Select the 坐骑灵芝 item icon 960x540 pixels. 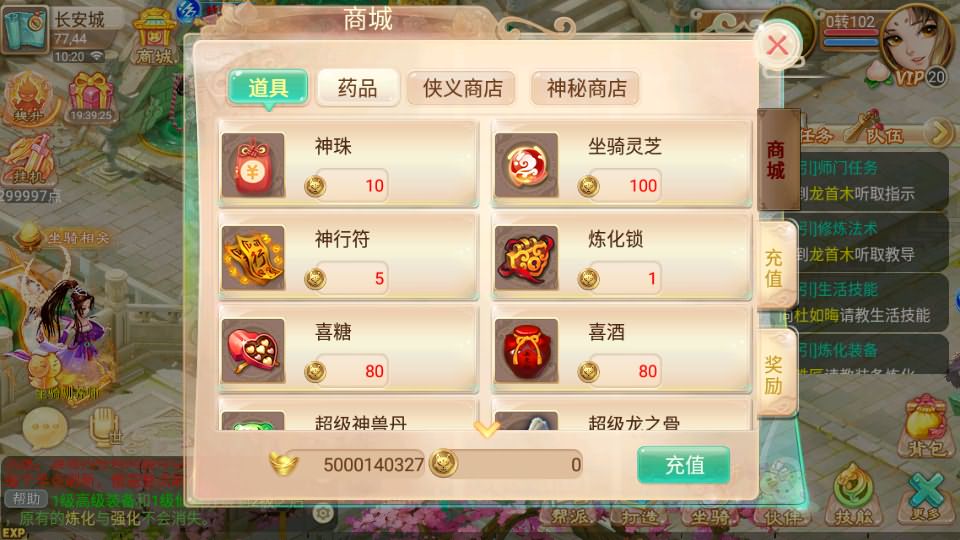point(527,165)
